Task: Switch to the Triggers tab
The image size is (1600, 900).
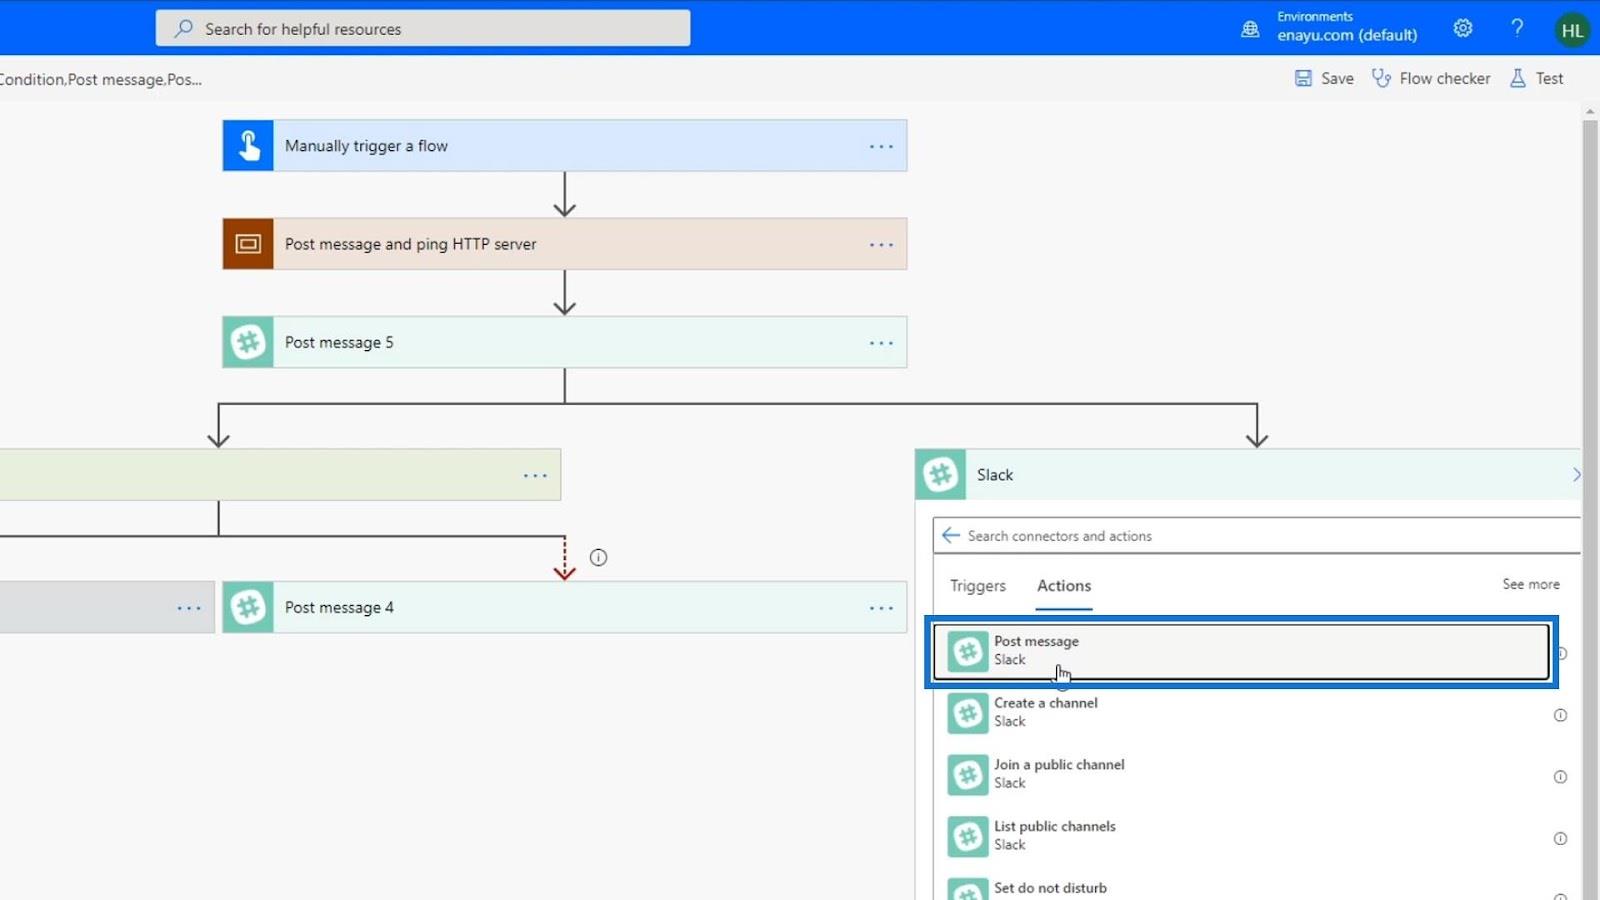Action: click(978, 586)
